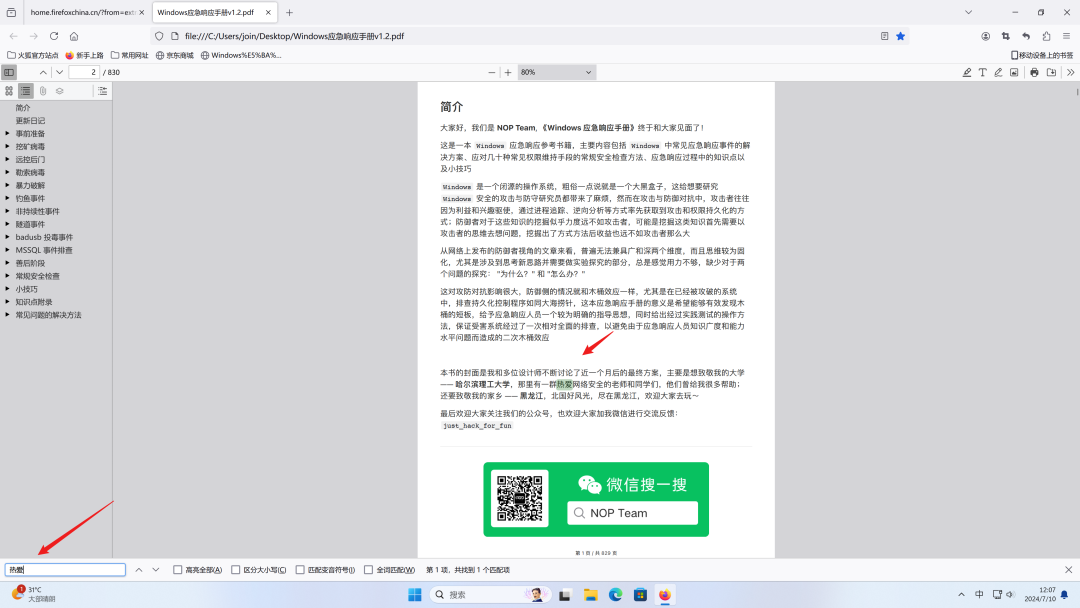Select the freehand Draw tool

[x=999, y=72]
